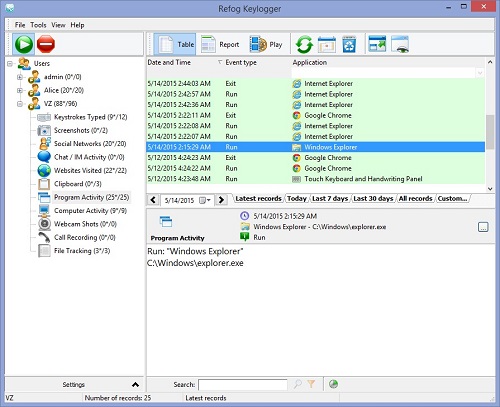This screenshot has height=407, width=500.
Task: Collapse the VZ user node
Action: [20, 104]
